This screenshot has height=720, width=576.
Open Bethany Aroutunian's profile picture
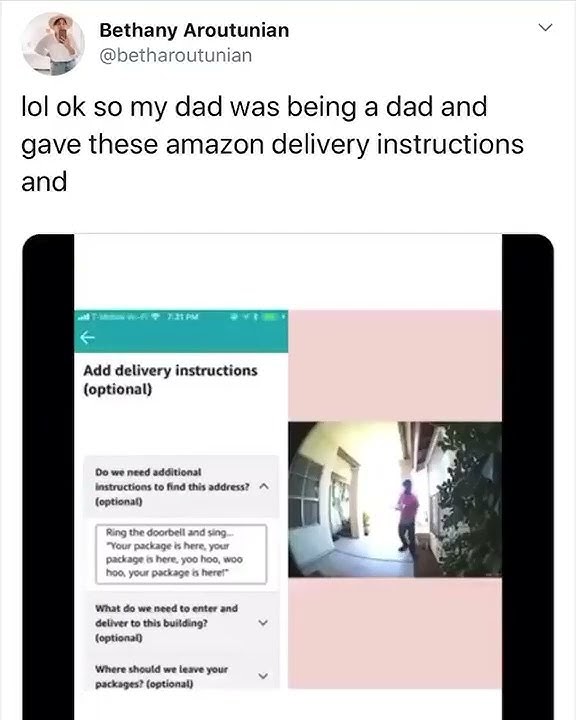point(53,44)
